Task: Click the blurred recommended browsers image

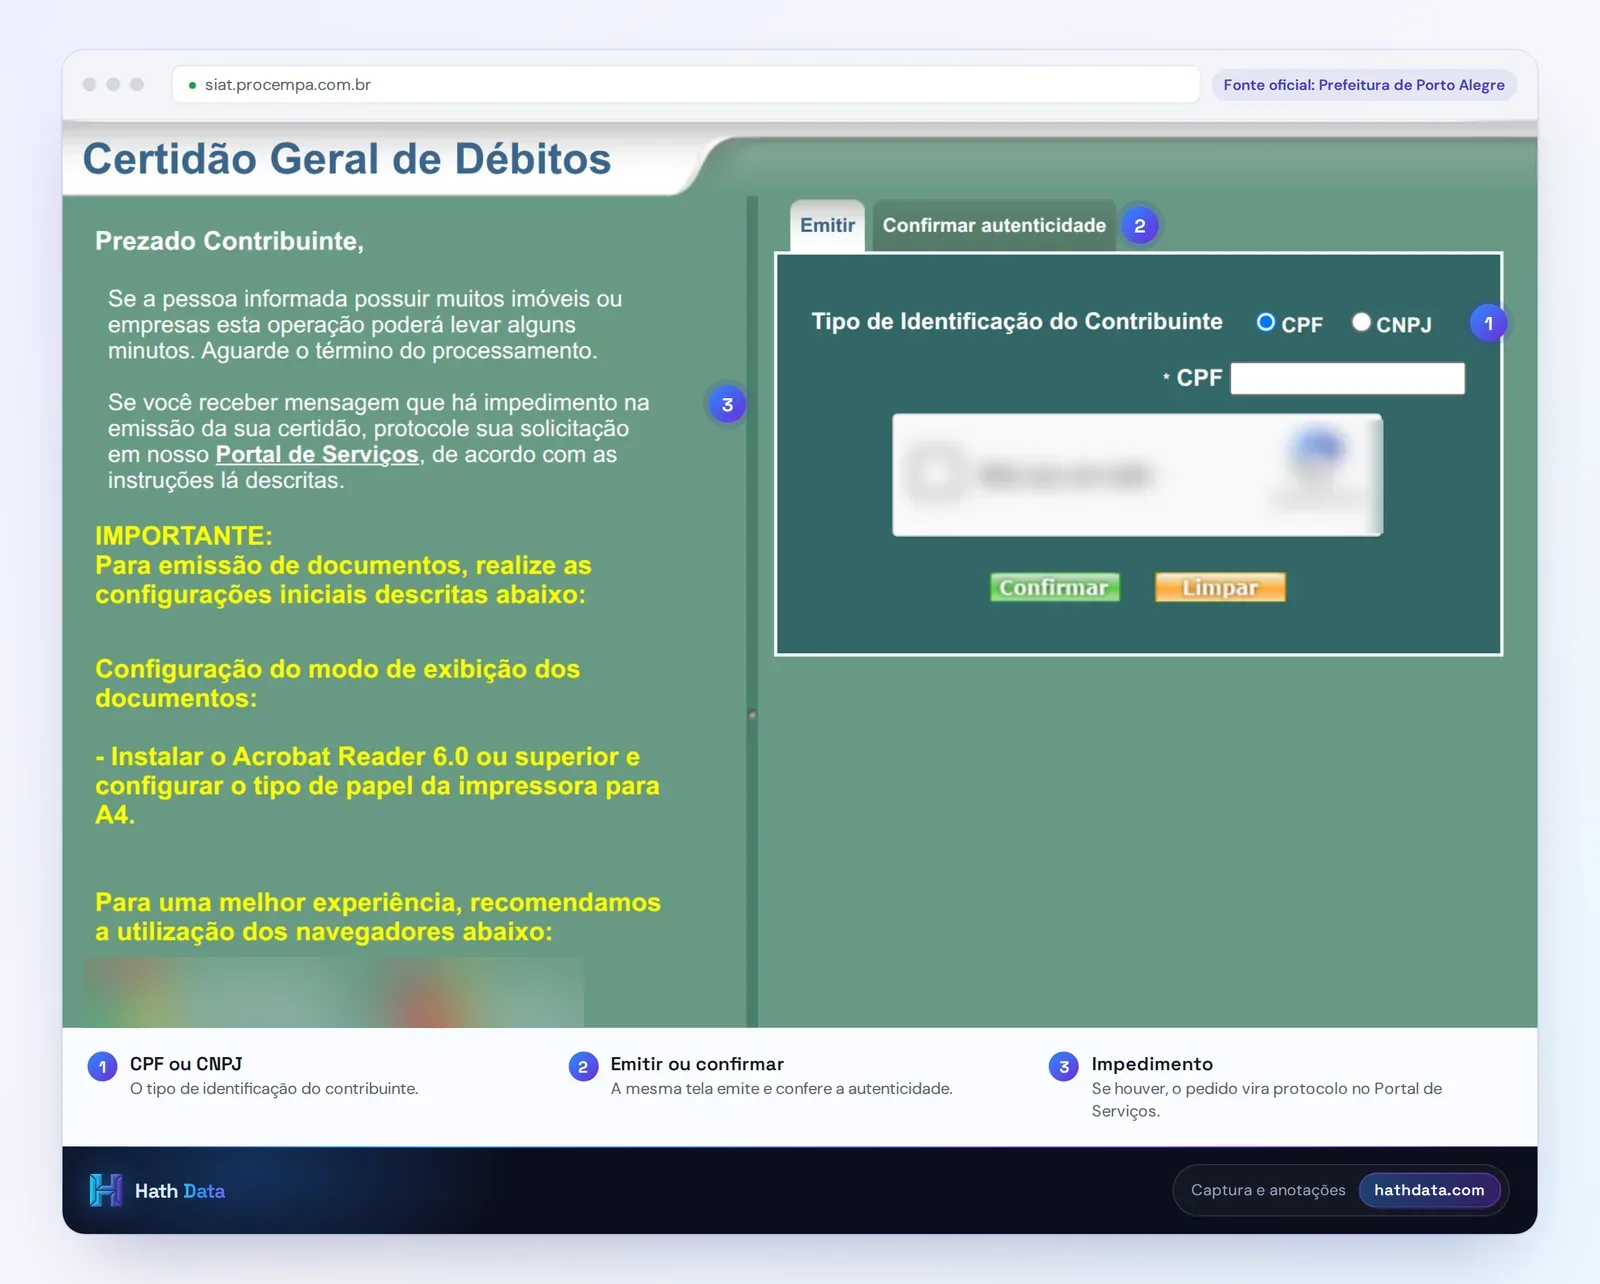Action: coord(333,992)
